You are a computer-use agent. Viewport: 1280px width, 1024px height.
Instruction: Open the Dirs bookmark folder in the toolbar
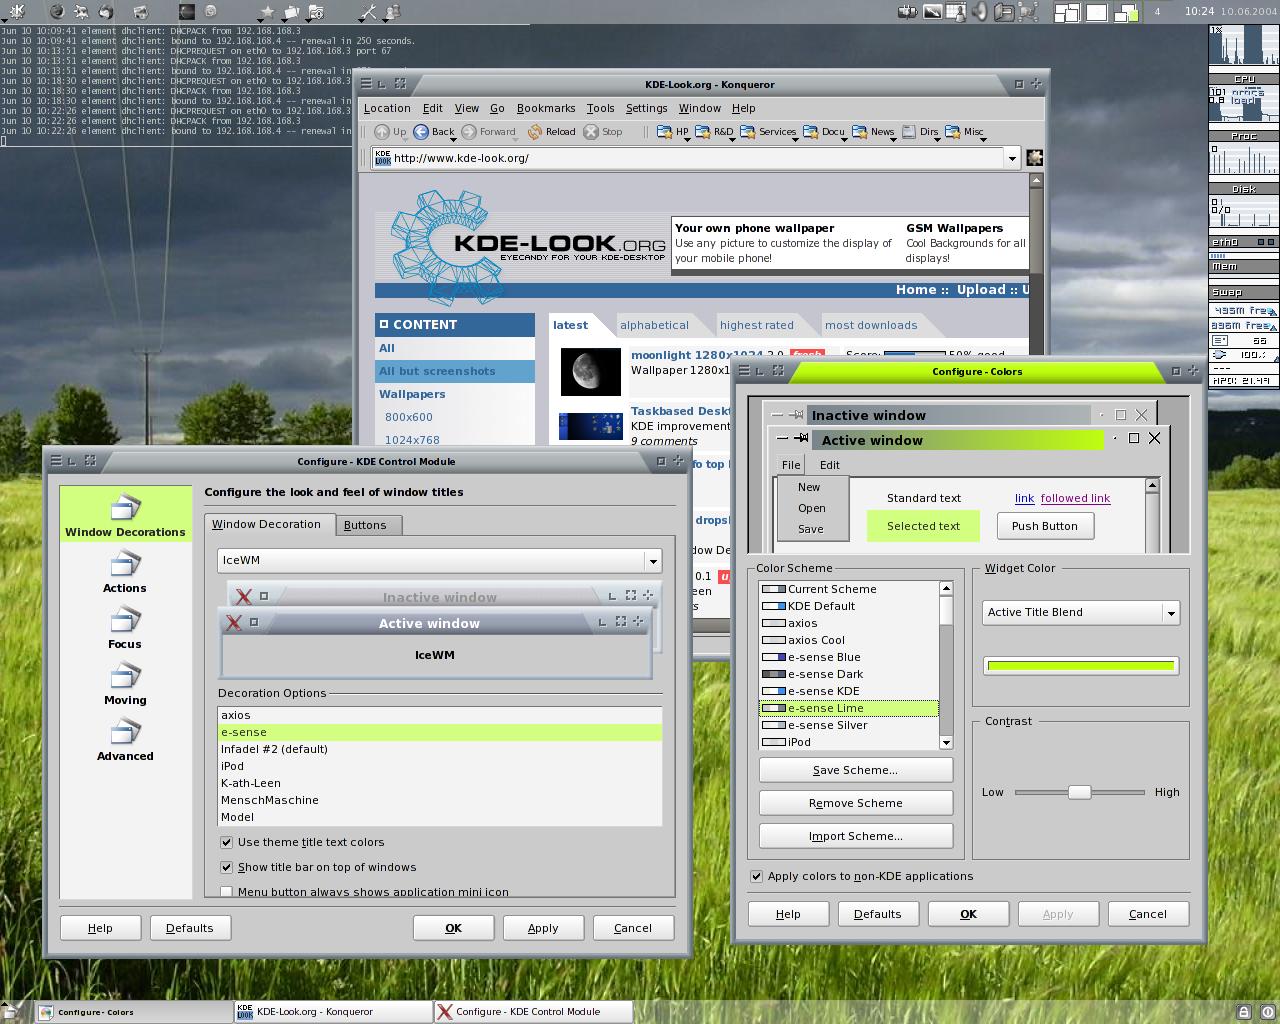[921, 132]
